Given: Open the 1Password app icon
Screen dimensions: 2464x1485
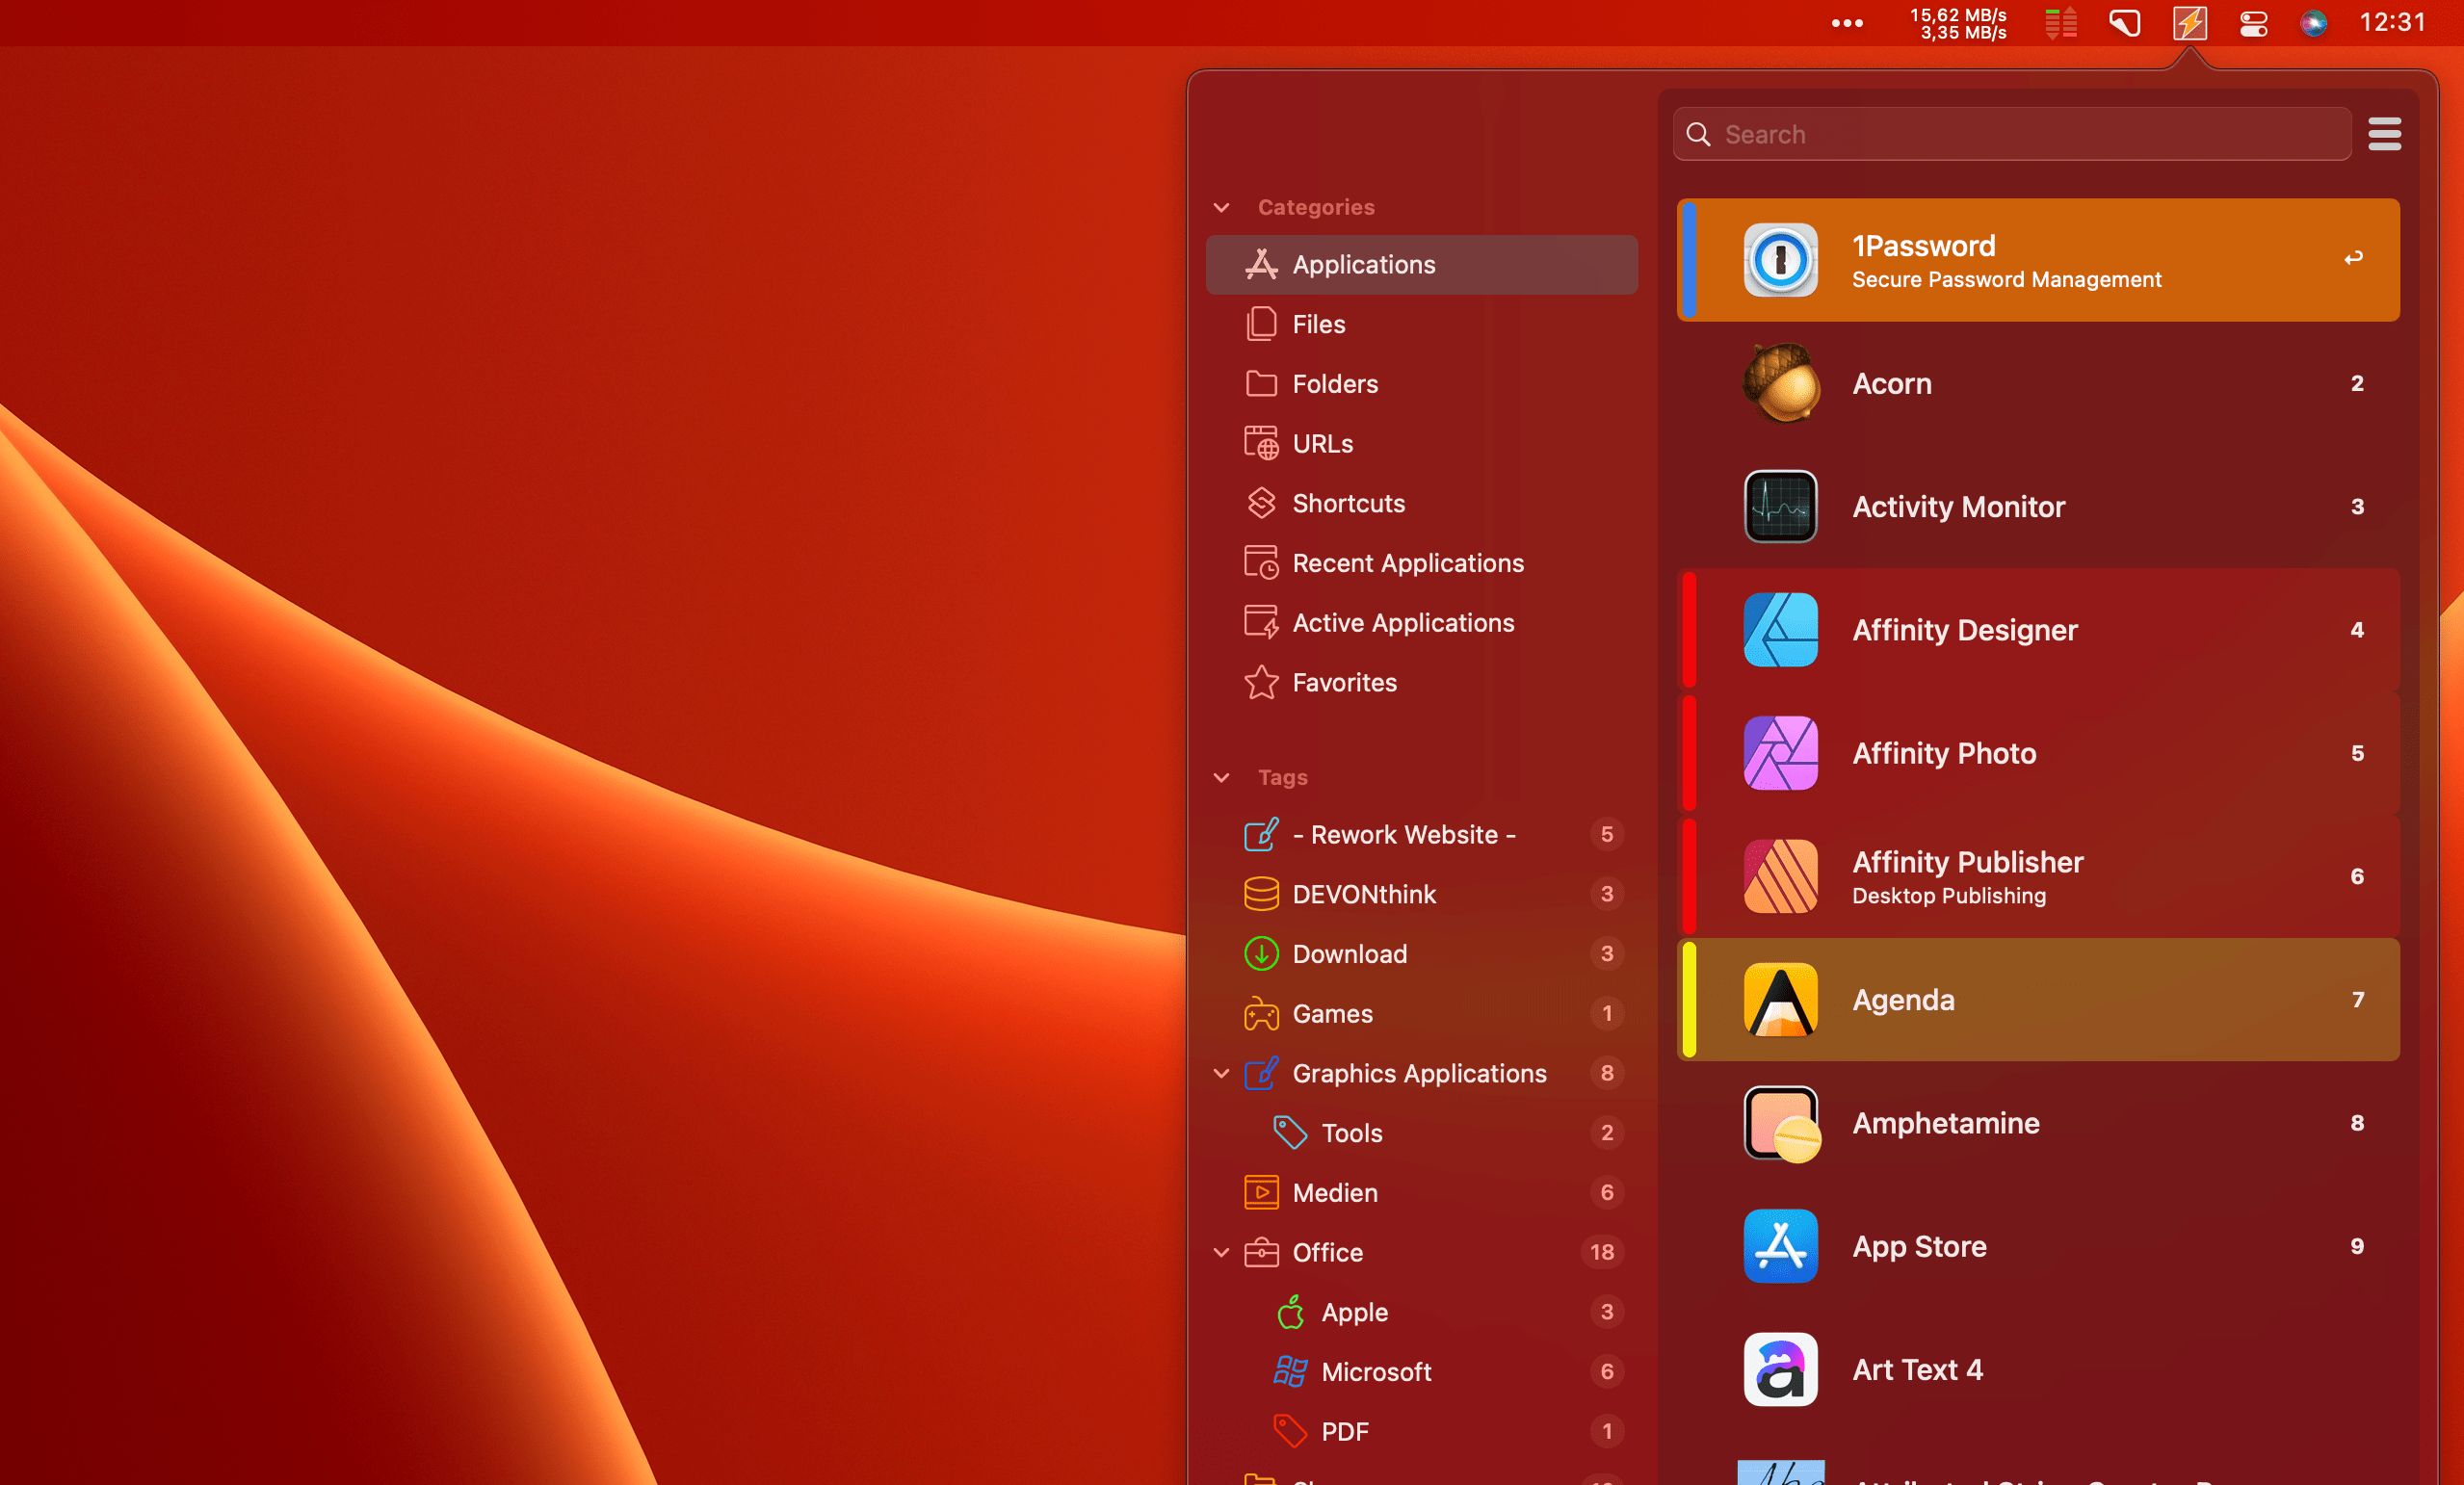Looking at the screenshot, I should tap(1780, 260).
